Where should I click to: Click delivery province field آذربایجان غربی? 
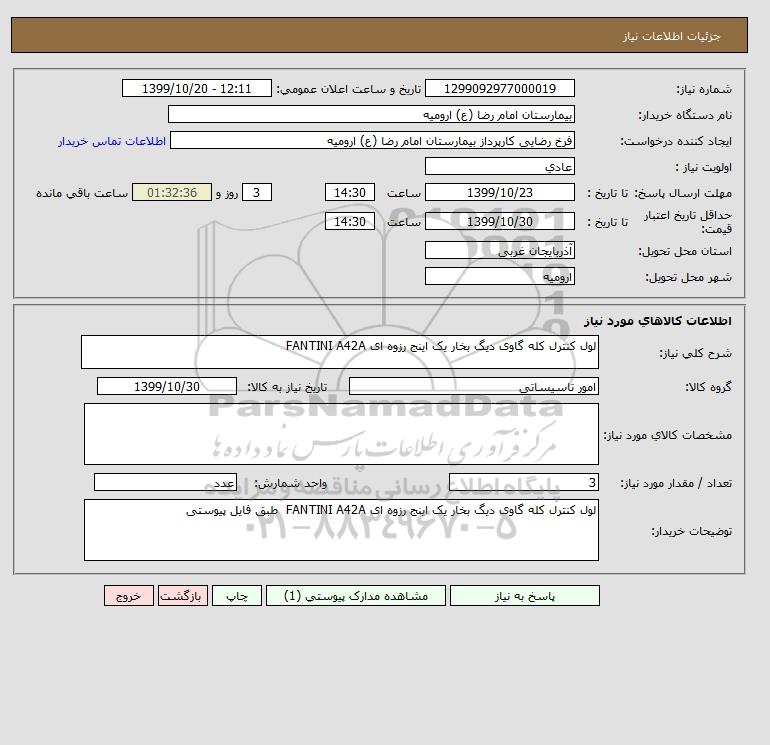coord(499,250)
